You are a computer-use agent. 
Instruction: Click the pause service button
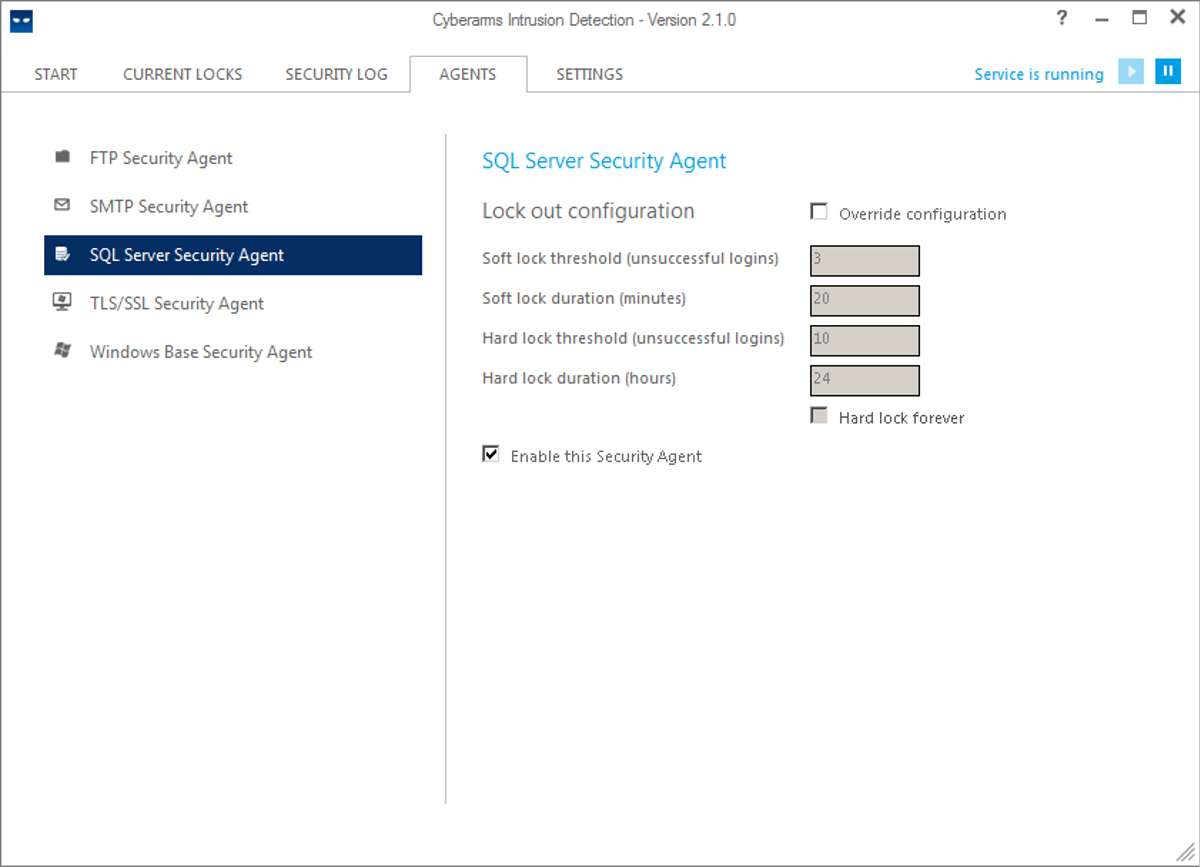(x=1167, y=72)
